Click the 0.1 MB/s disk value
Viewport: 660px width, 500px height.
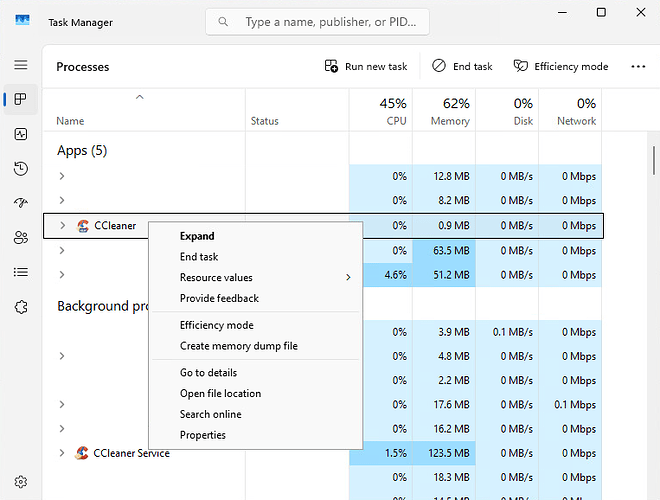(x=513, y=332)
